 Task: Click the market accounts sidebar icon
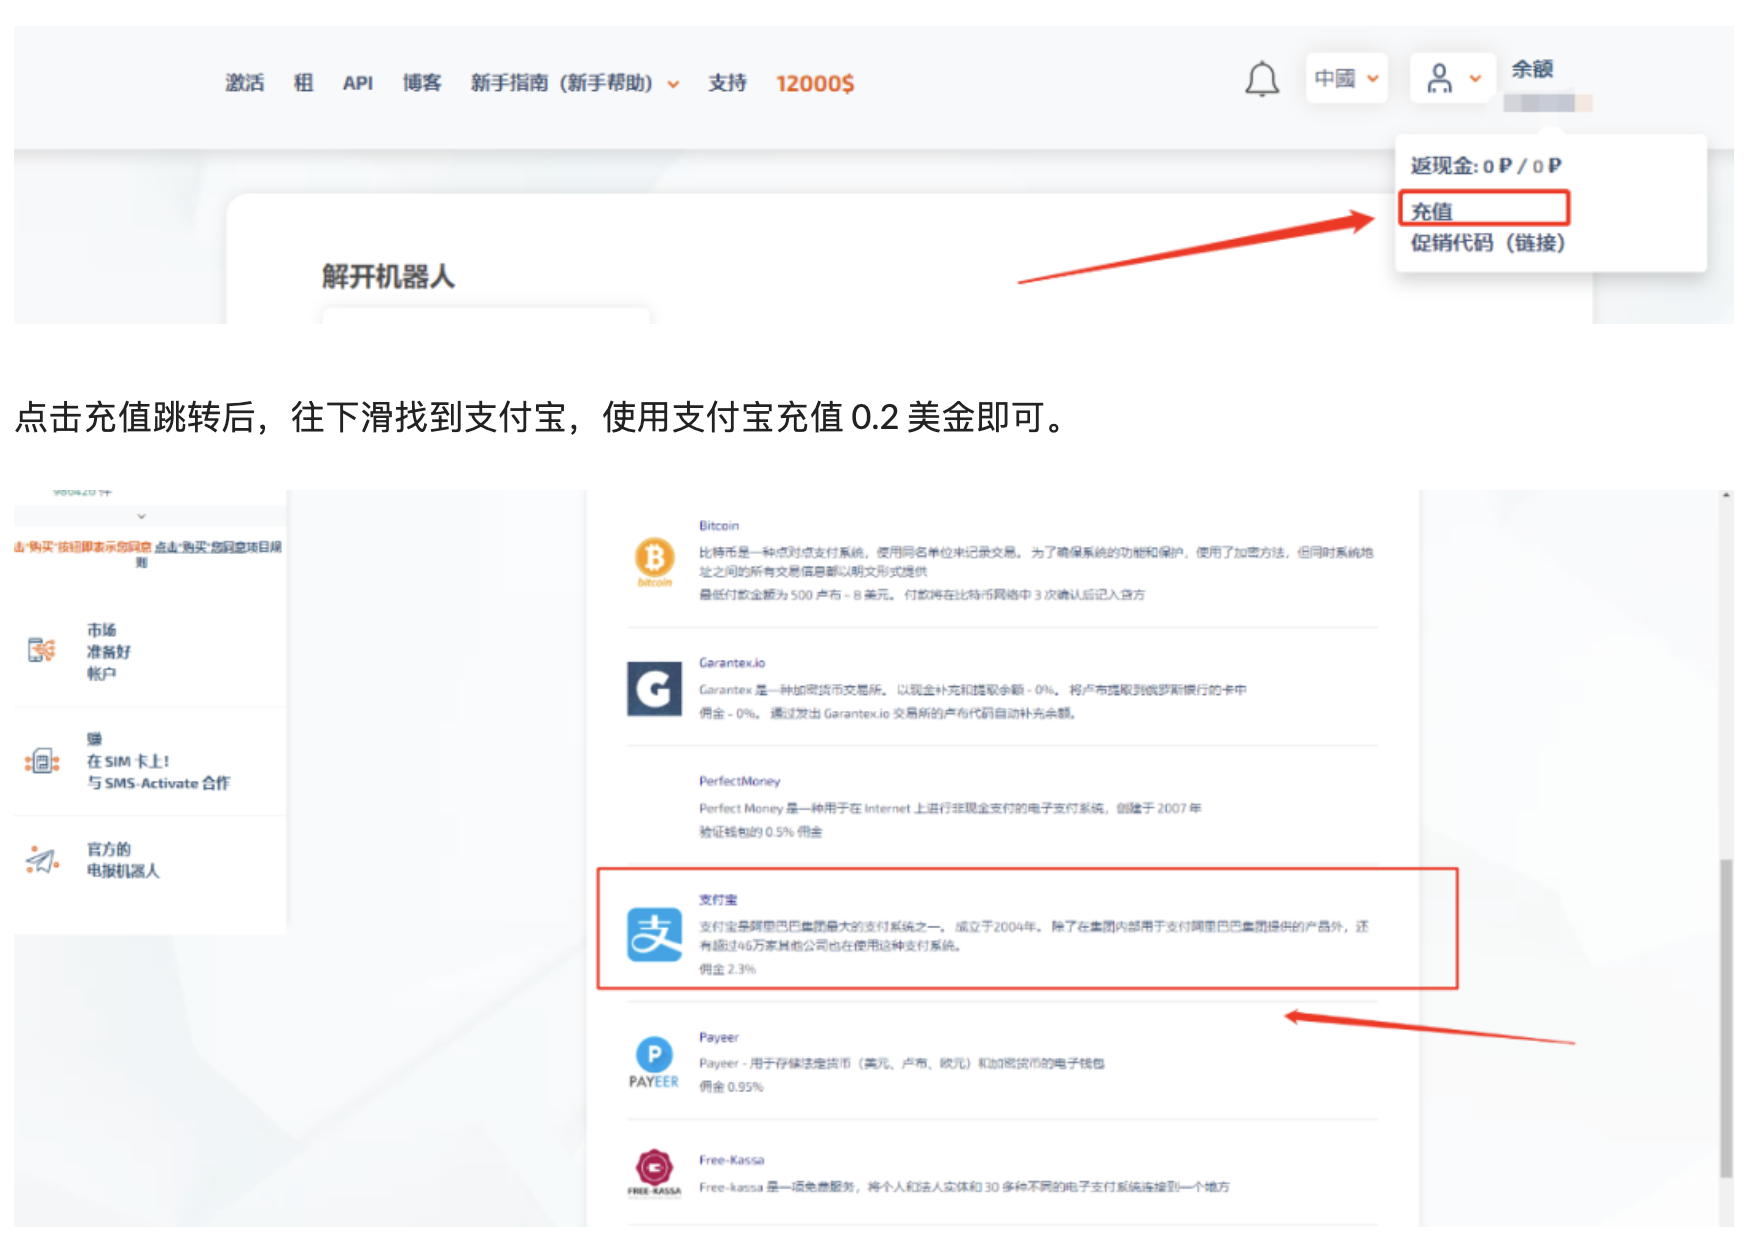tap(41, 651)
